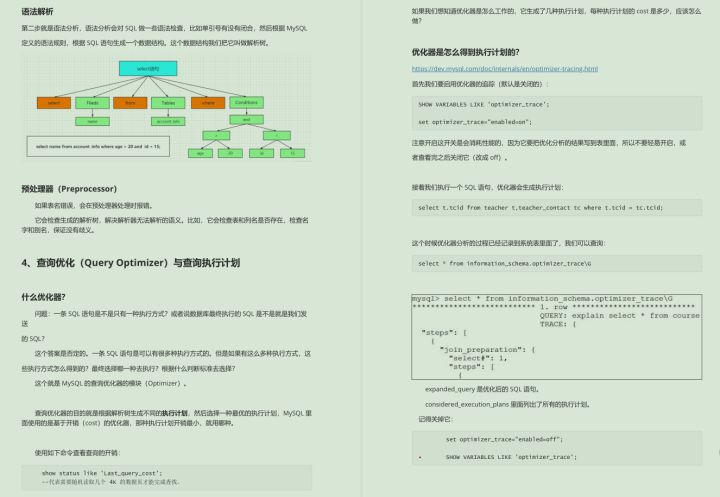
Task: Click the orange 'select' node in the diagram
Action: (54, 103)
